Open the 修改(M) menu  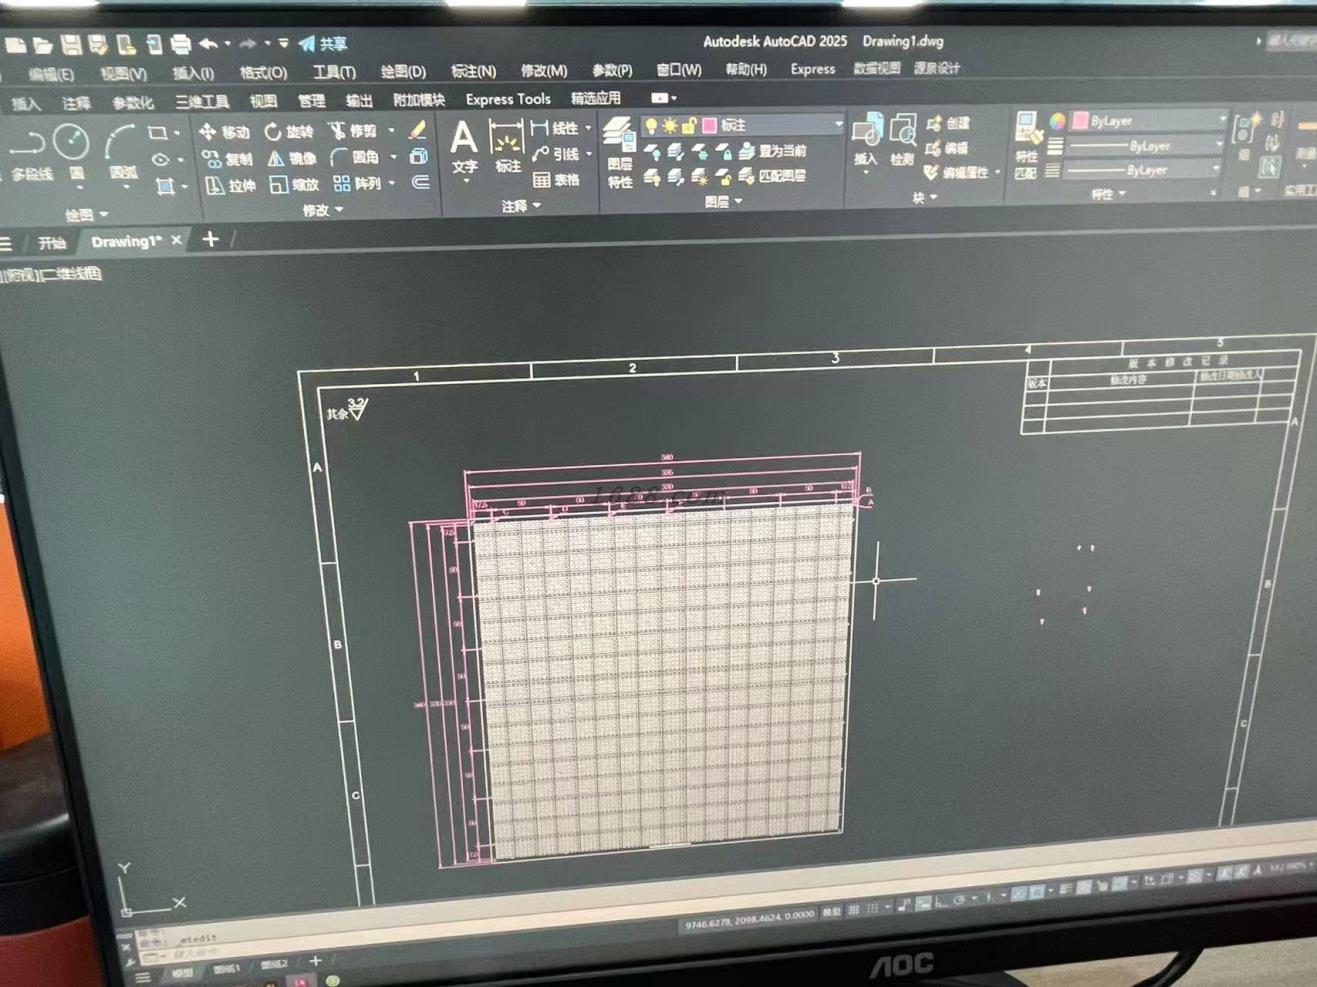click(x=544, y=70)
